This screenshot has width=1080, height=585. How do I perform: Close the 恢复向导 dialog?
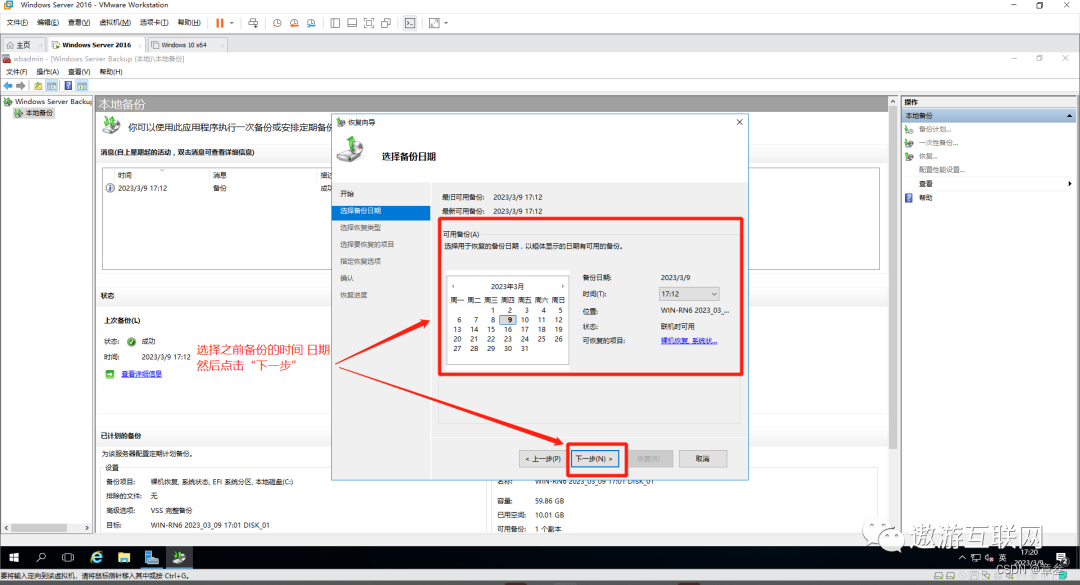point(740,122)
